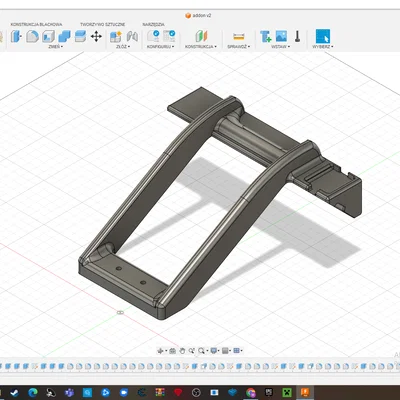Open the Insert image icon in WSTAW

pyautogui.click(x=281, y=36)
